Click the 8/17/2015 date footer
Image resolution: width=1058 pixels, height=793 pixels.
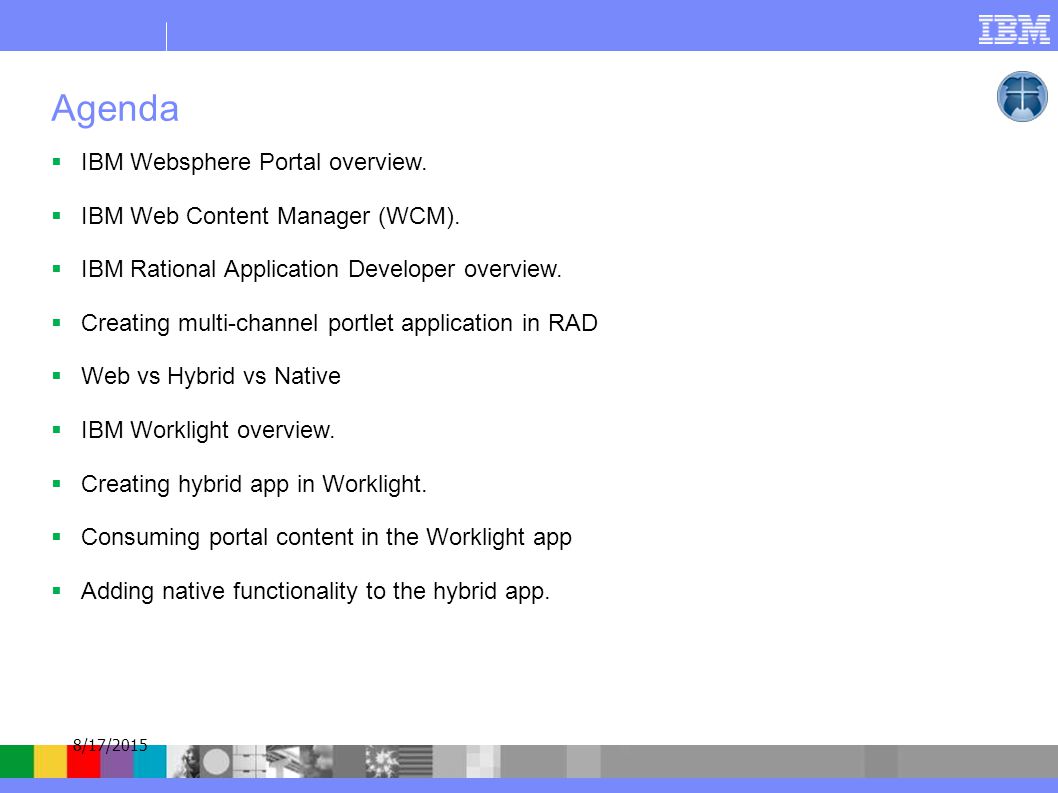[110, 745]
